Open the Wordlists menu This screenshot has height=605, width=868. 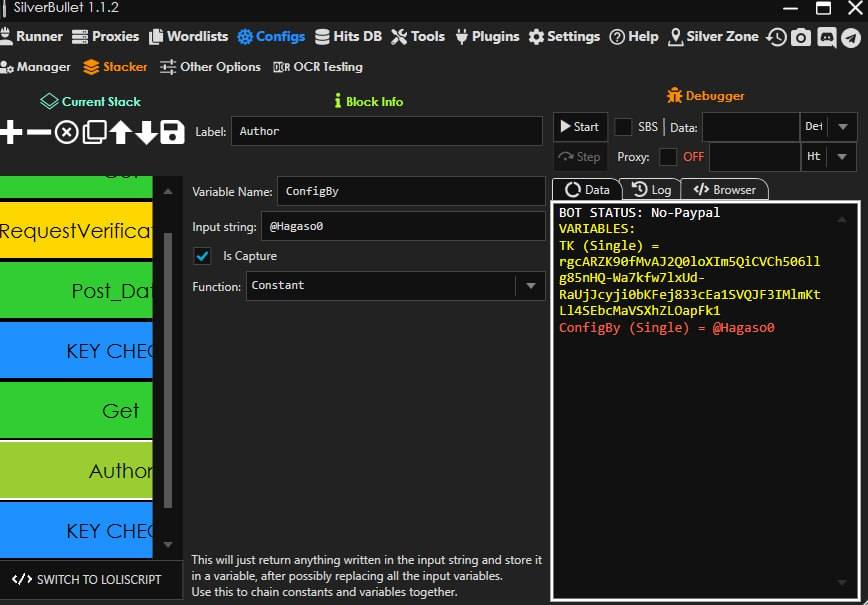pyautogui.click(x=189, y=36)
